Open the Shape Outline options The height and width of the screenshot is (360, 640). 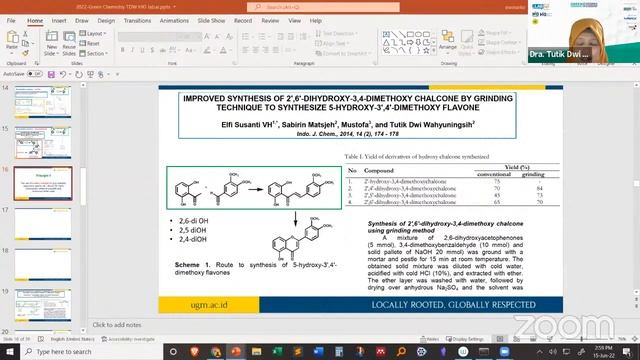click(500, 42)
